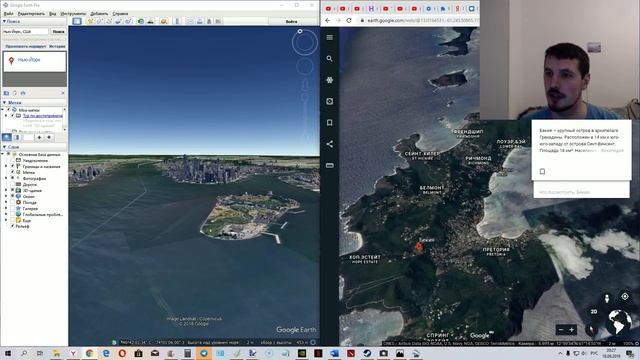Click the Add Path toolbar icon
This screenshot has height=360, width=640.
pyautogui.click(x=109, y=21)
